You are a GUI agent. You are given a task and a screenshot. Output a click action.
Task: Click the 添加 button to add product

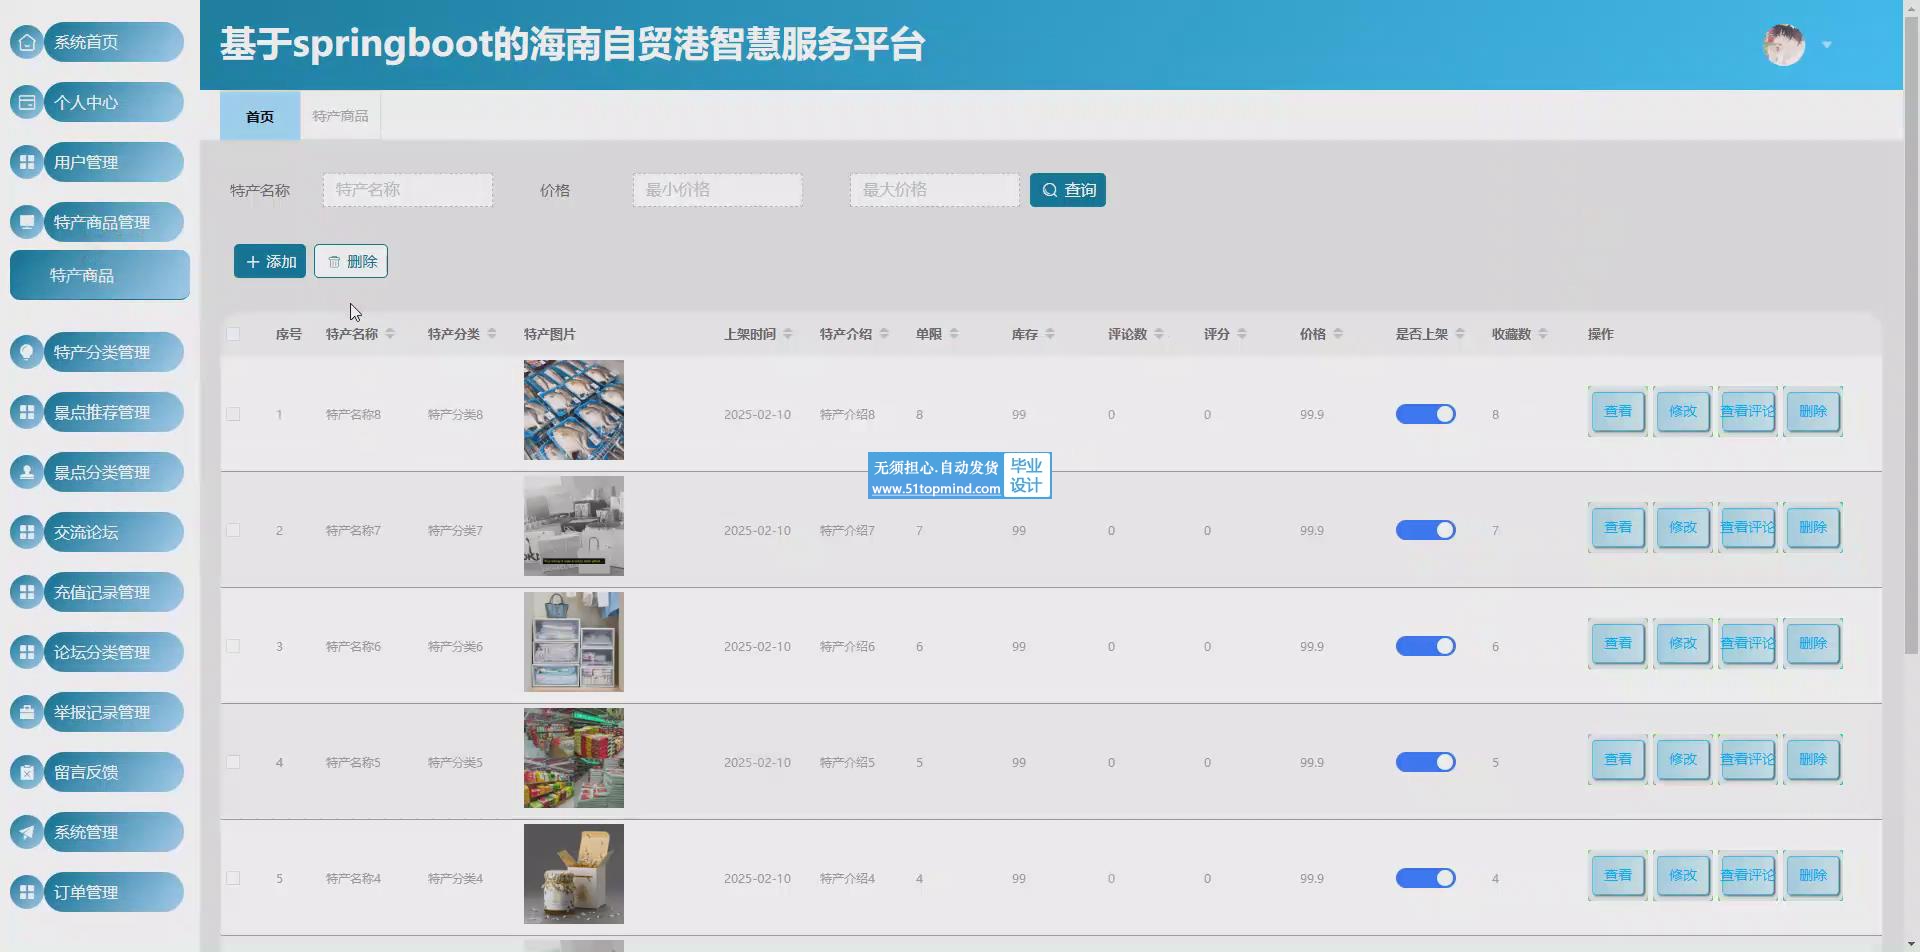click(x=270, y=262)
